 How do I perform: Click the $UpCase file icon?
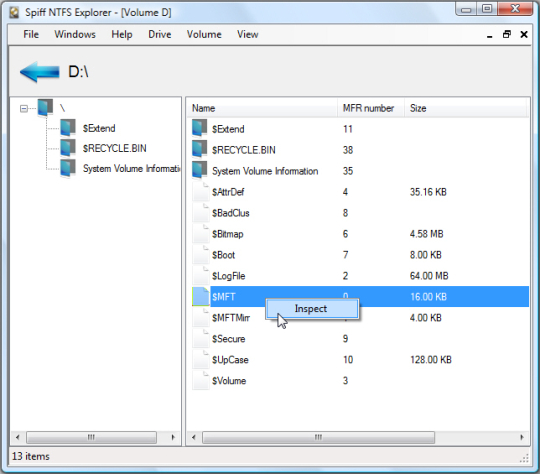(201, 359)
